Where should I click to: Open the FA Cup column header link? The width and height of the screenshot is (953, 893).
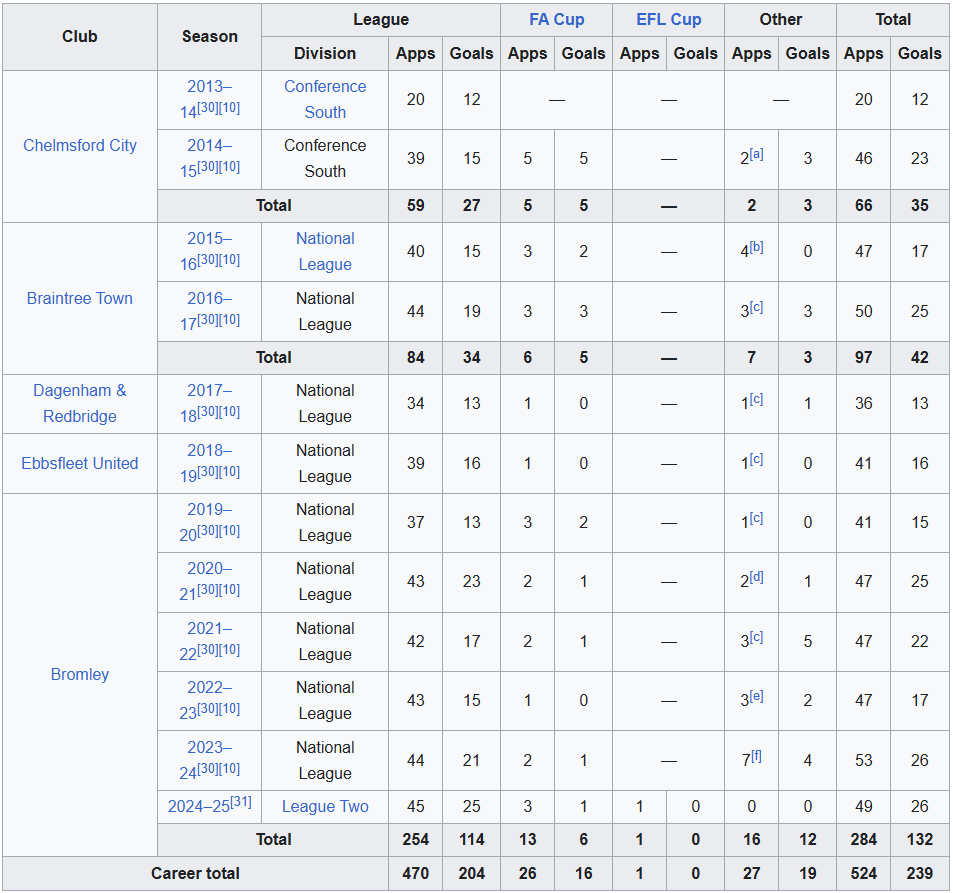[x=556, y=19]
